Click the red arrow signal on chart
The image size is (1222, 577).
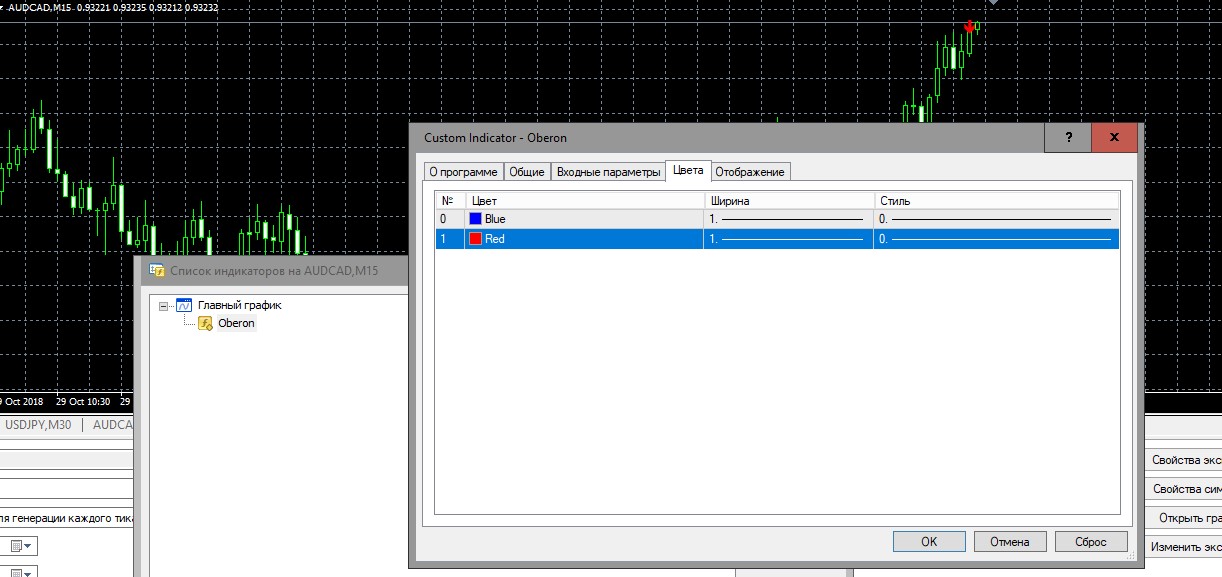[969, 28]
